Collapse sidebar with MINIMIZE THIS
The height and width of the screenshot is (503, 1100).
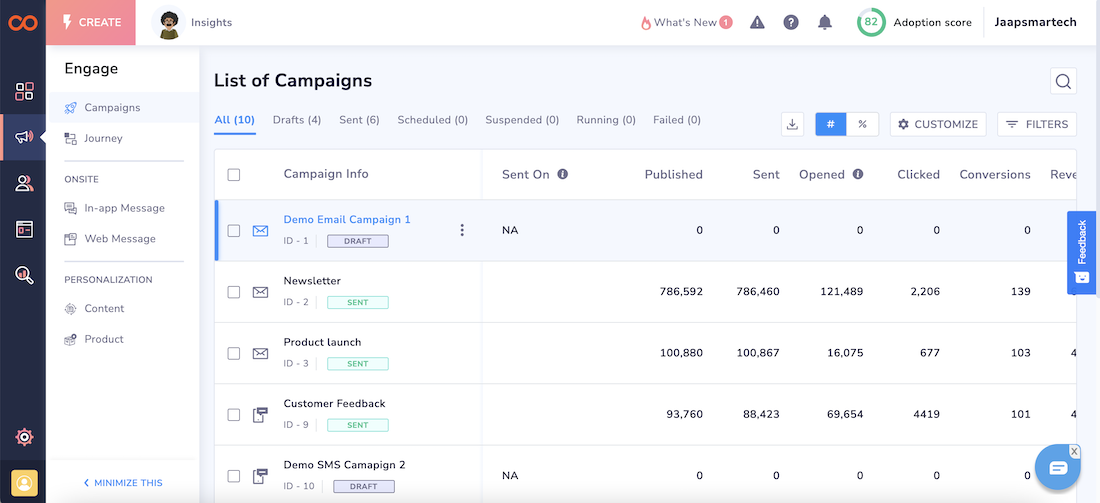[123, 483]
